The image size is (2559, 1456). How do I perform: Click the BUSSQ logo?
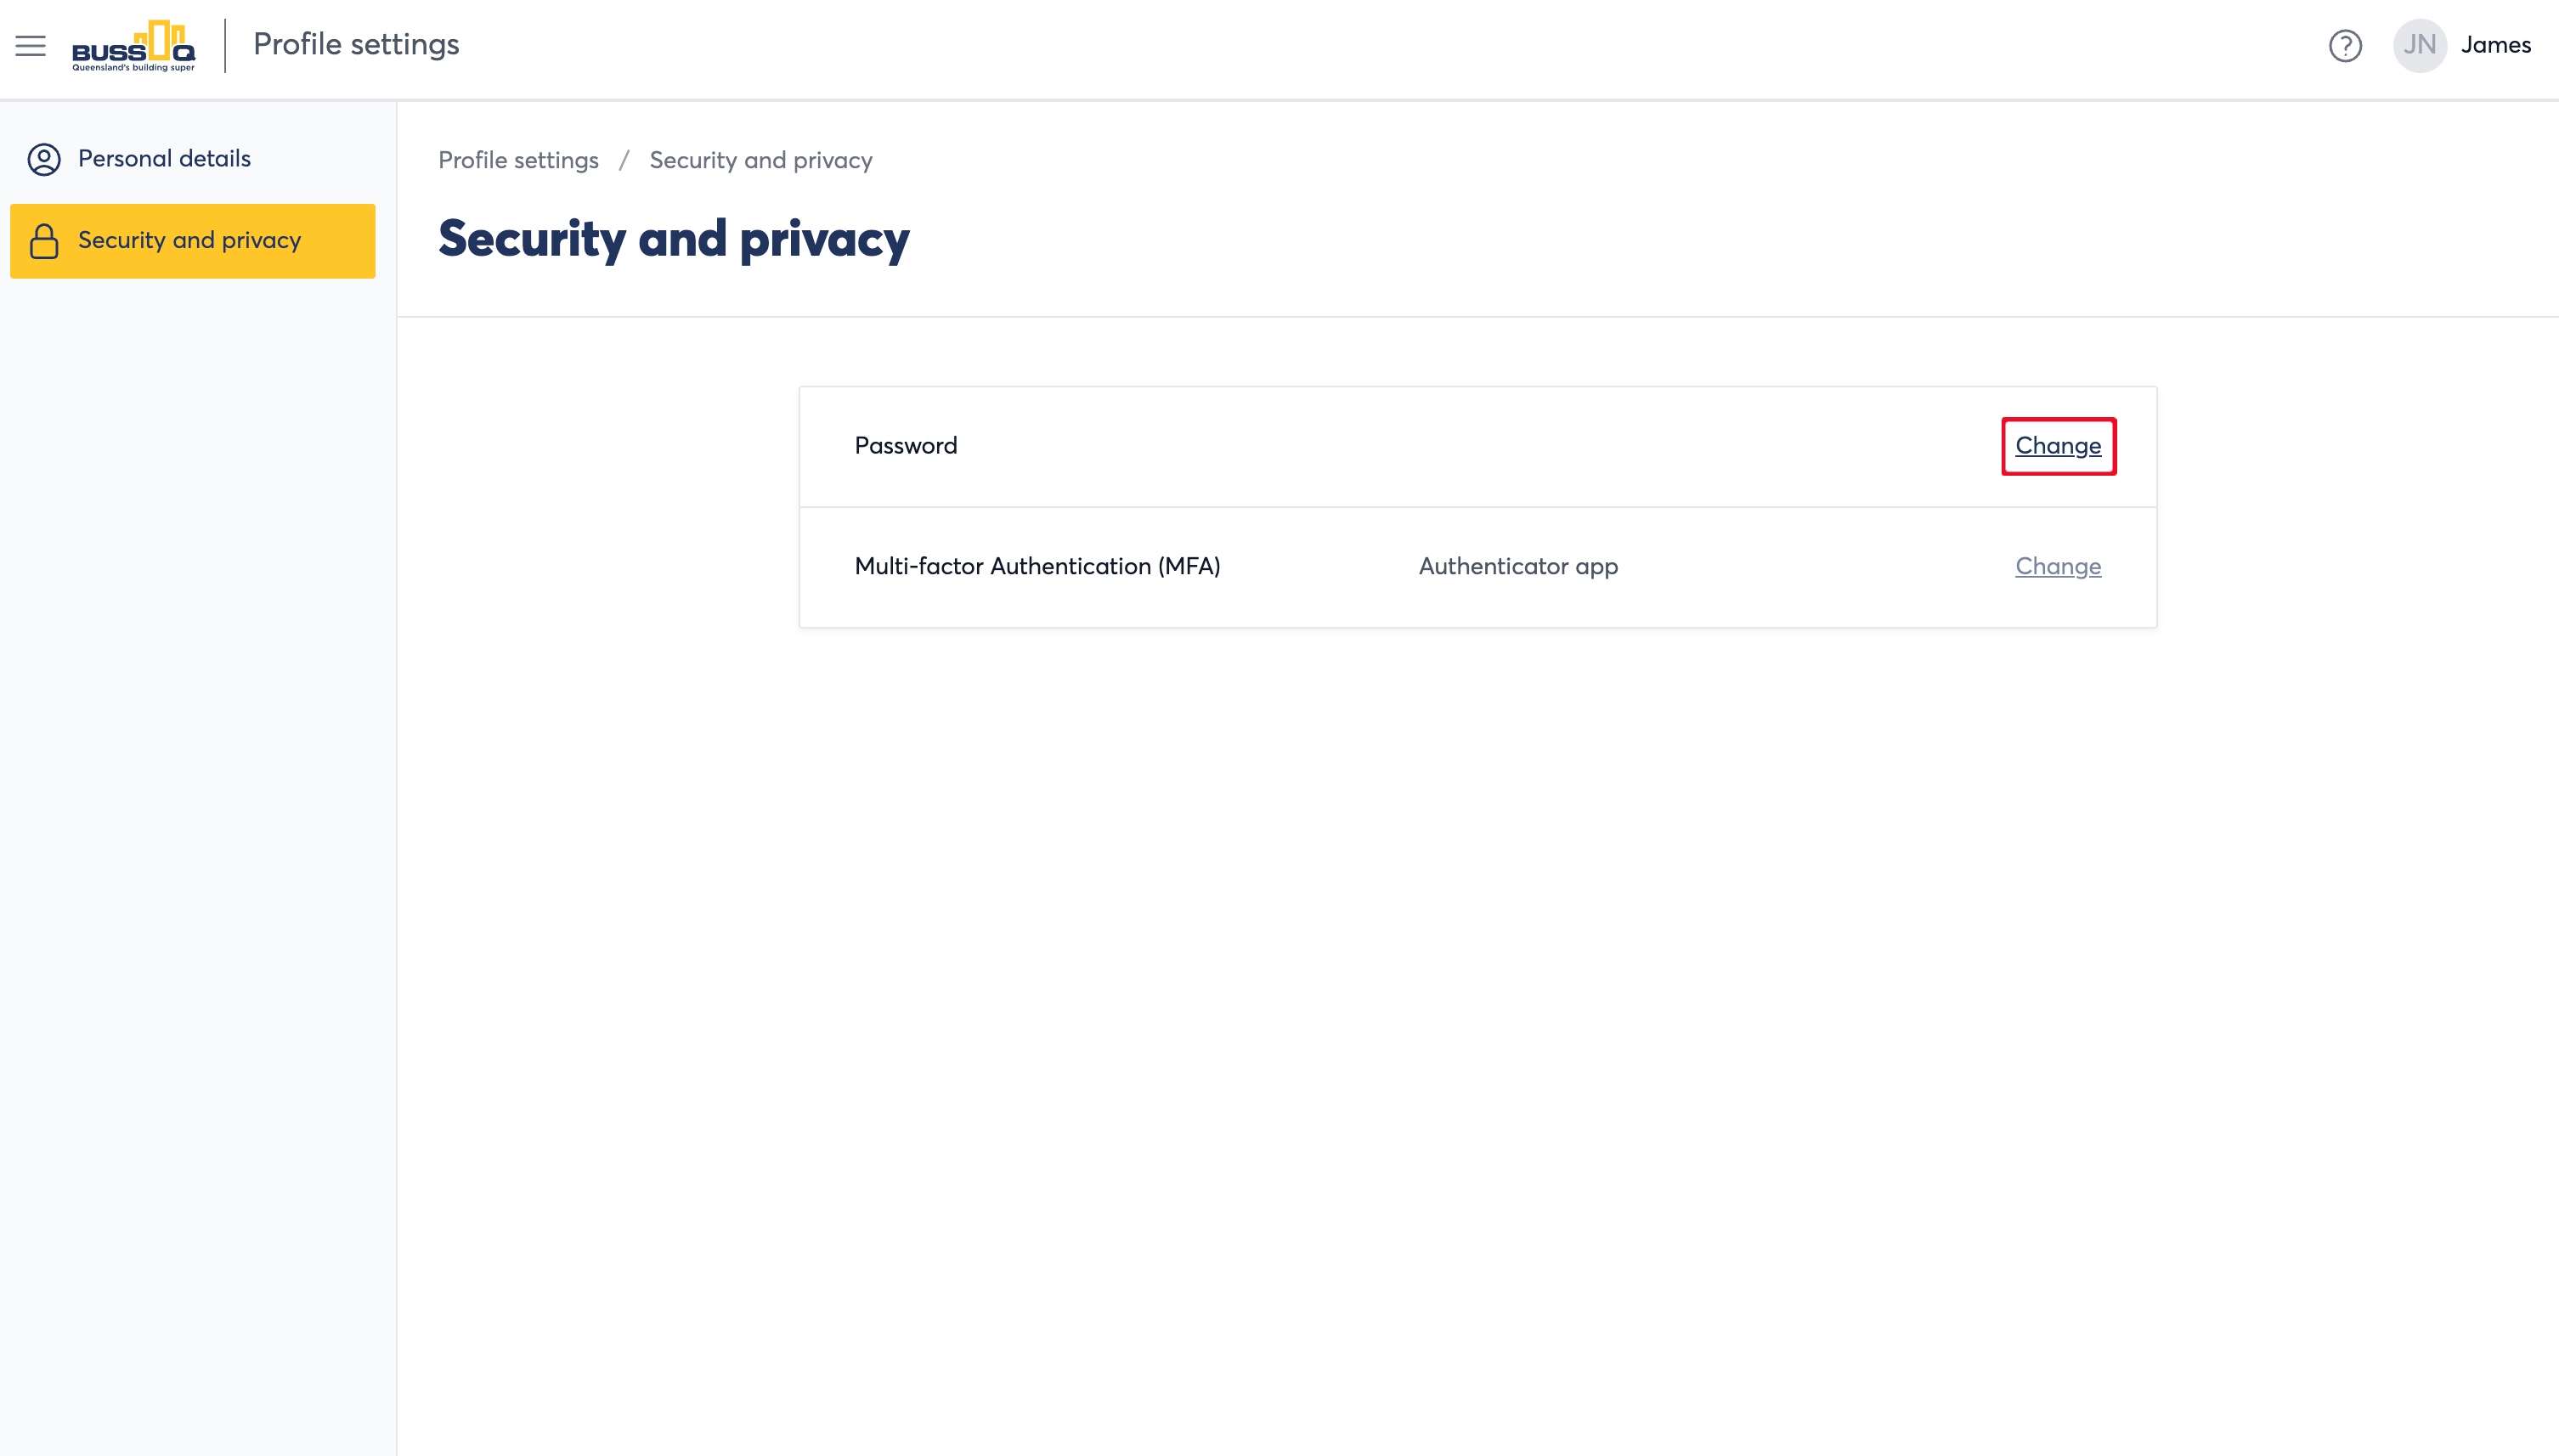click(134, 46)
